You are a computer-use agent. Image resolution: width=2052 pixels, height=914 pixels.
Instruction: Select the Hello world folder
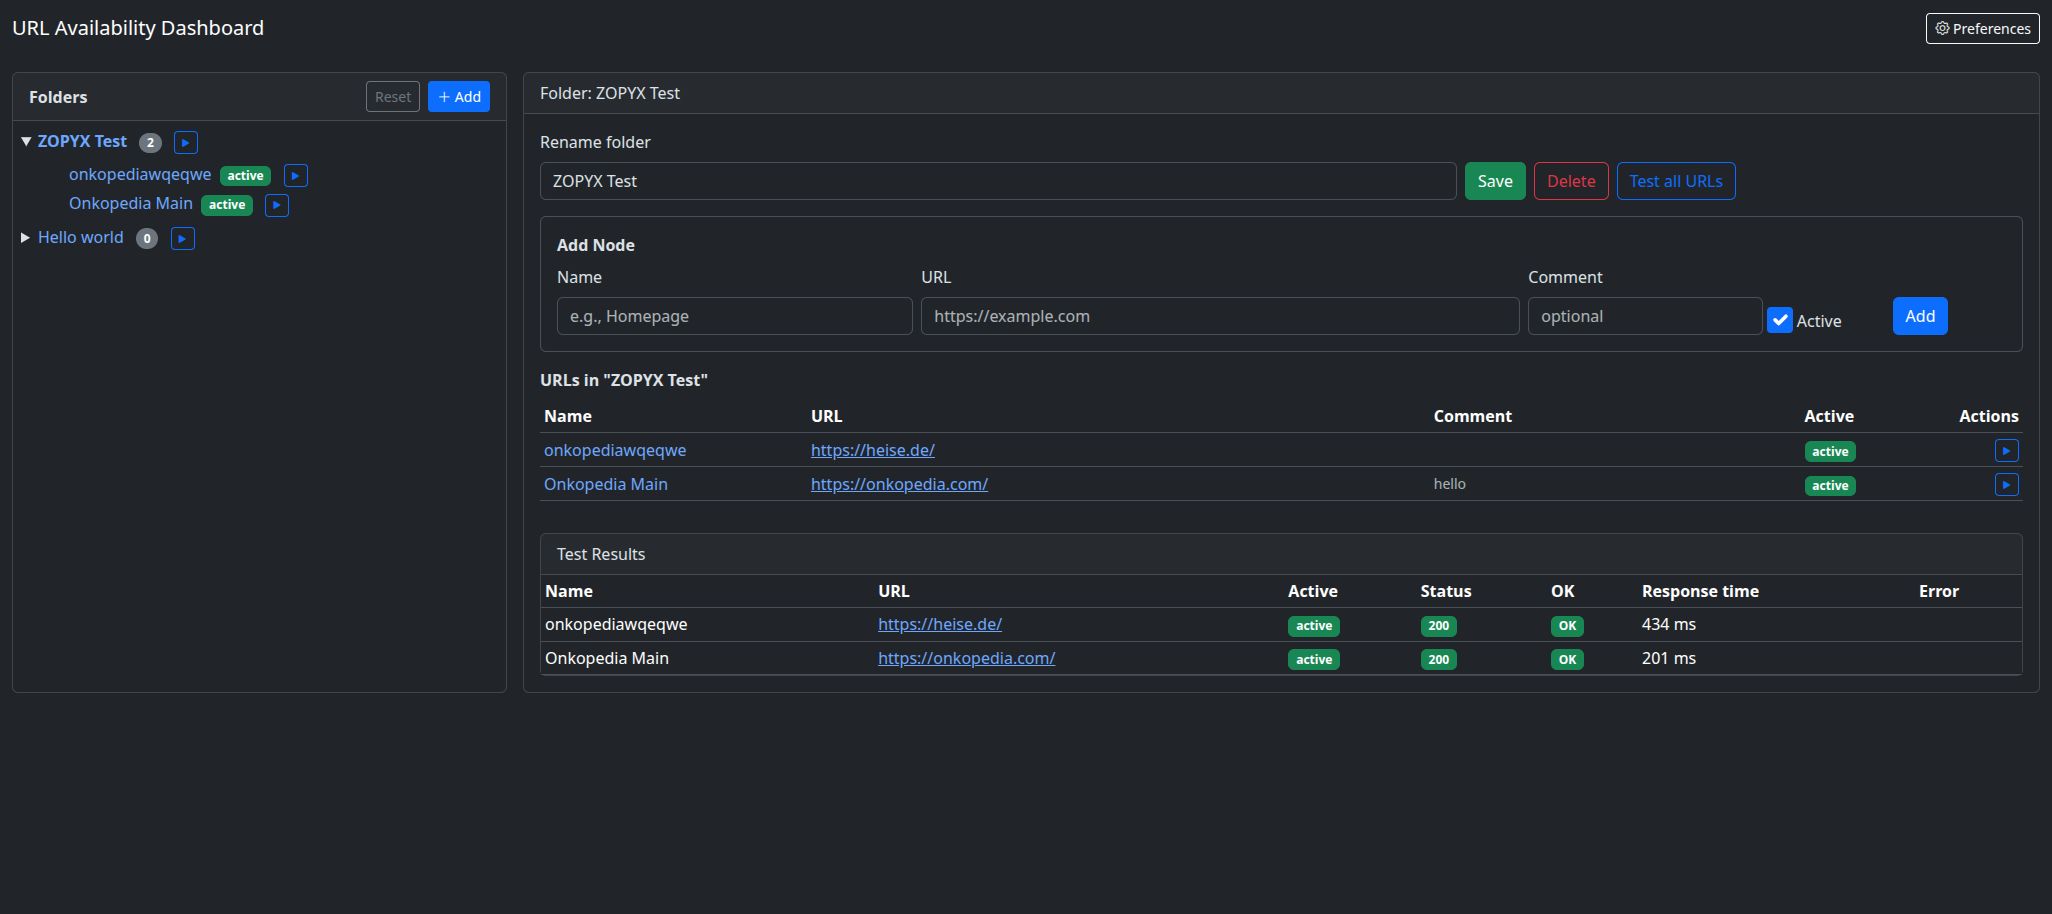(x=81, y=238)
